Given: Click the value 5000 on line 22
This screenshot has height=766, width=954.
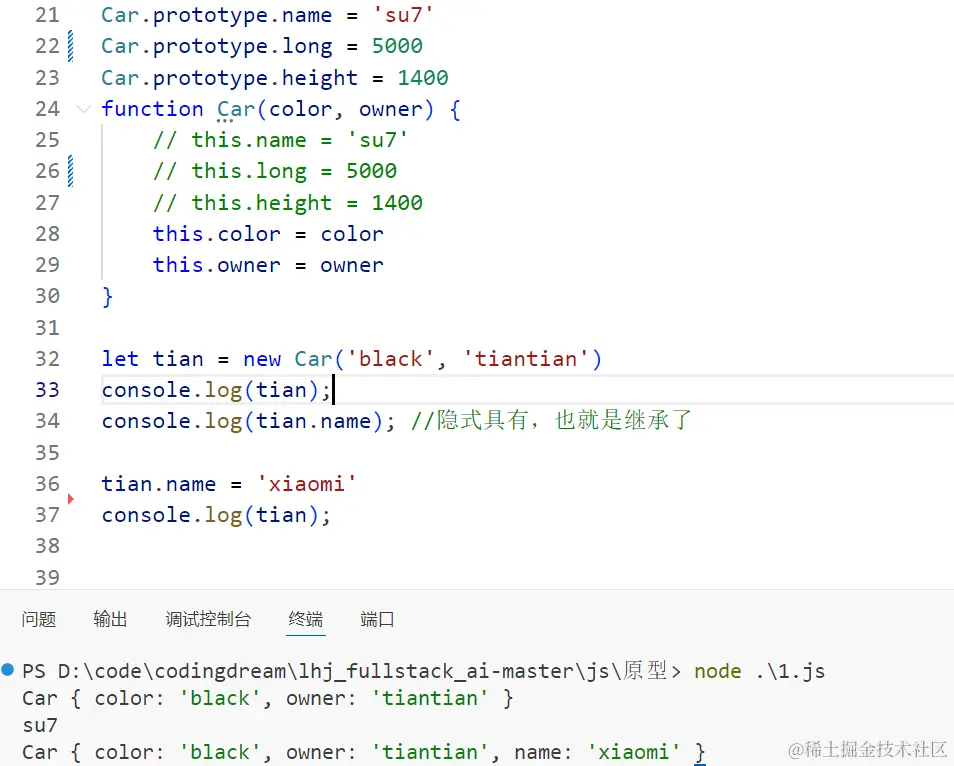Looking at the screenshot, I should pyautogui.click(x=397, y=46).
